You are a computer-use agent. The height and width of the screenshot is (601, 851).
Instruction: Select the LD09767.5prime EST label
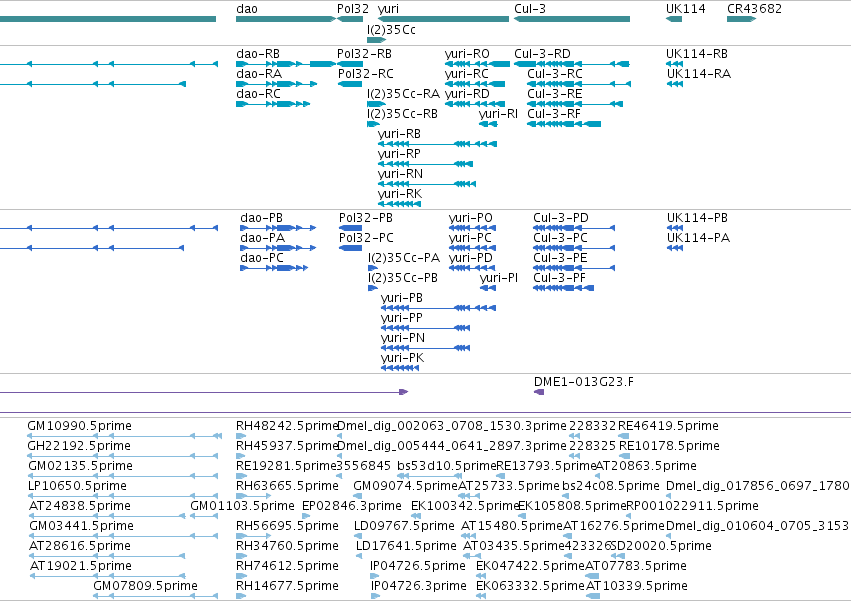coord(404,527)
